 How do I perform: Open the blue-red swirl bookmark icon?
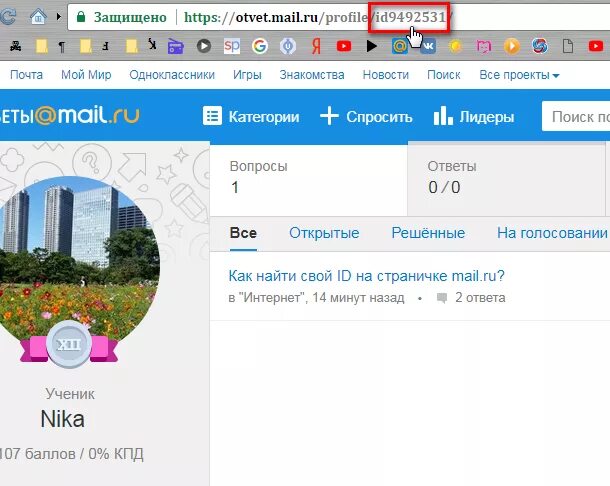540,46
